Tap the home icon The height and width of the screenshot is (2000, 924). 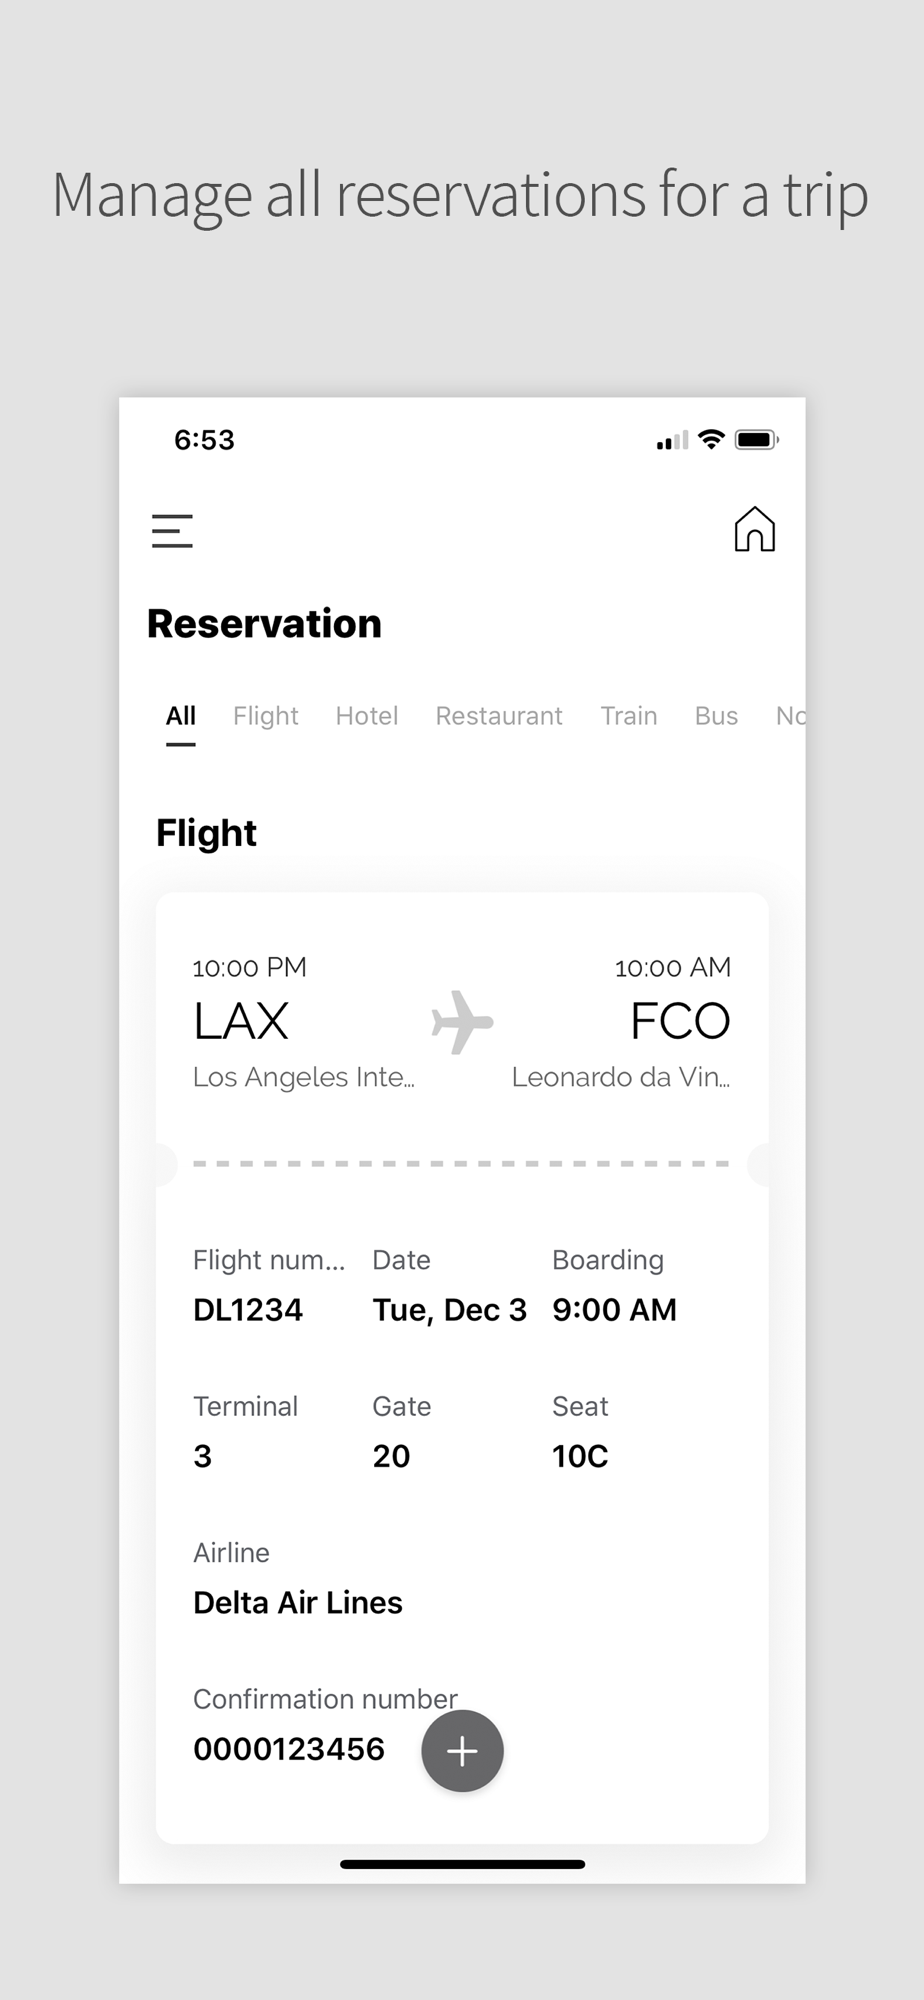click(754, 529)
